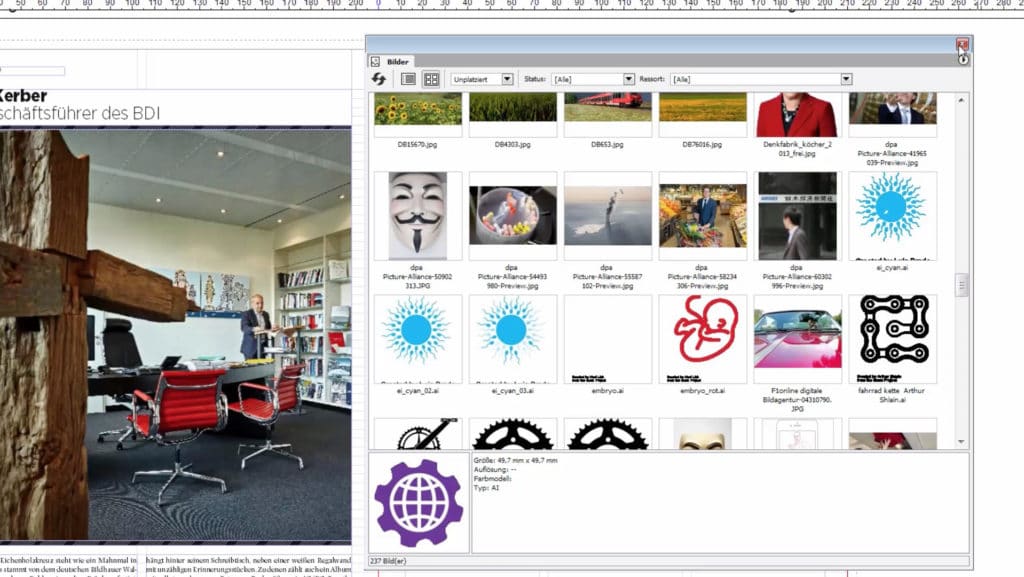
Task: Switch to list view mode
Action: click(x=409, y=79)
